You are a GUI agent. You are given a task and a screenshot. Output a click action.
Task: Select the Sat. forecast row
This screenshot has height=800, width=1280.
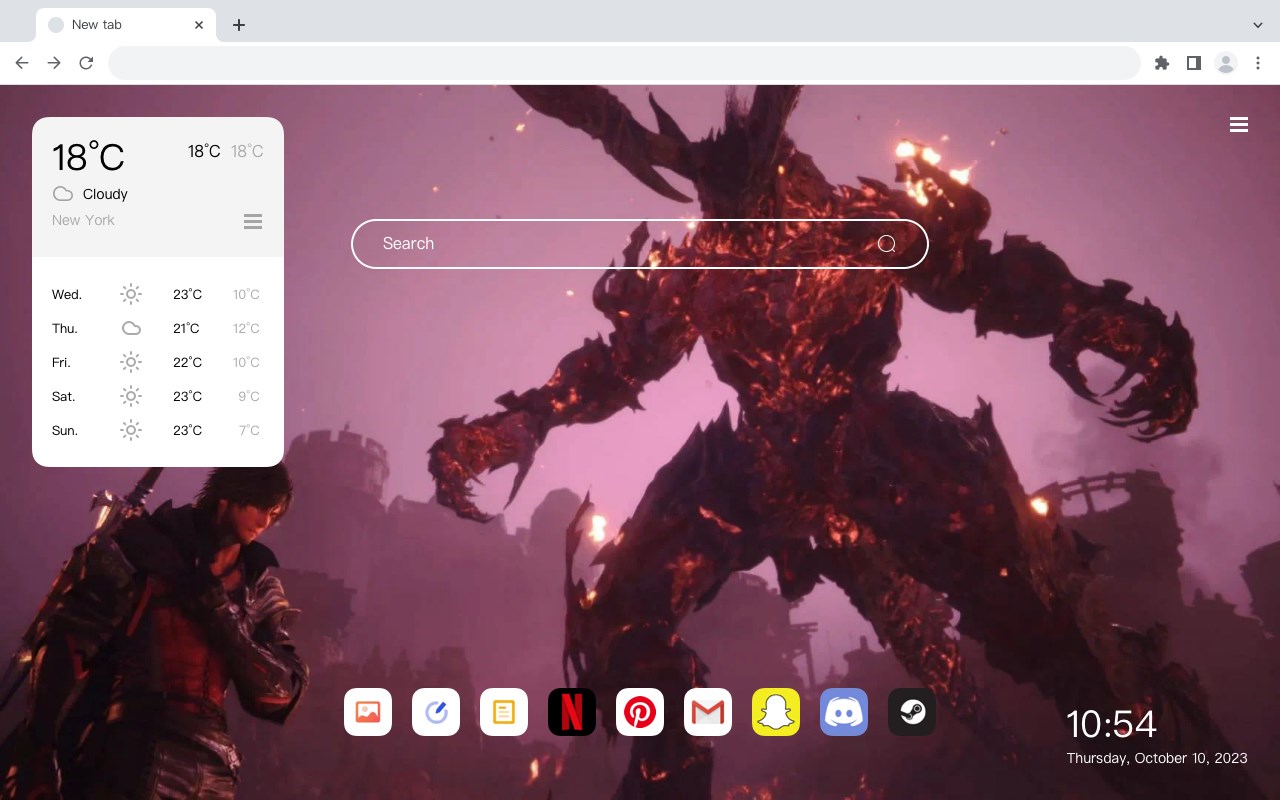158,396
